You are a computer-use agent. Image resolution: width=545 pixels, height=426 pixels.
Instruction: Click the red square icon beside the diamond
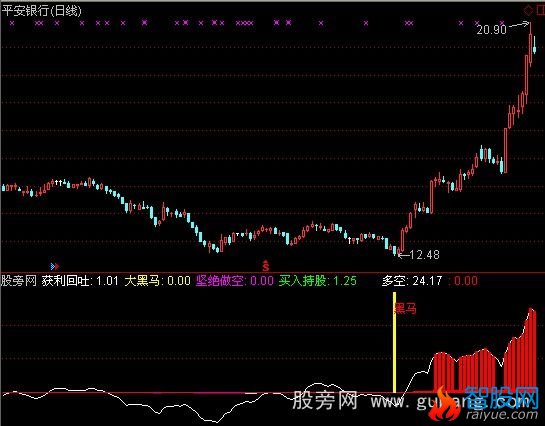pos(541,10)
